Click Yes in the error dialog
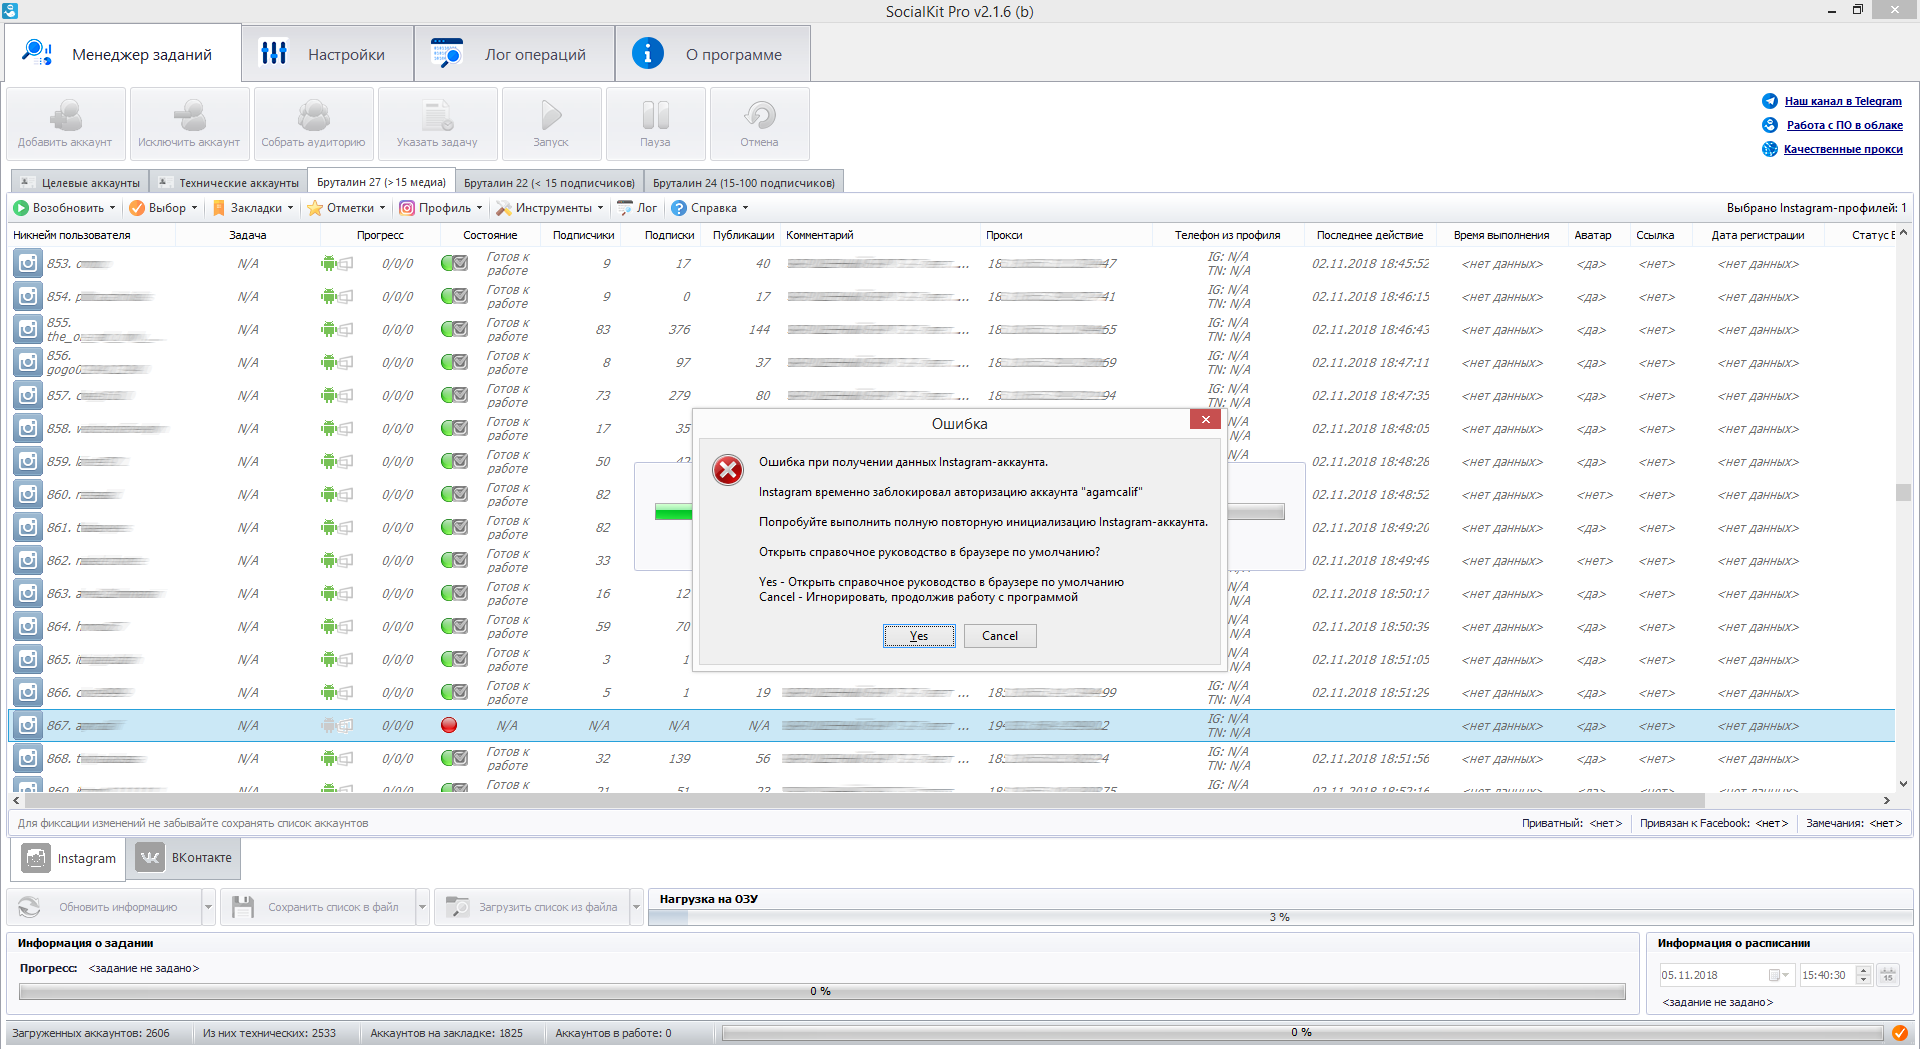This screenshot has width=1920, height=1049. [x=919, y=636]
